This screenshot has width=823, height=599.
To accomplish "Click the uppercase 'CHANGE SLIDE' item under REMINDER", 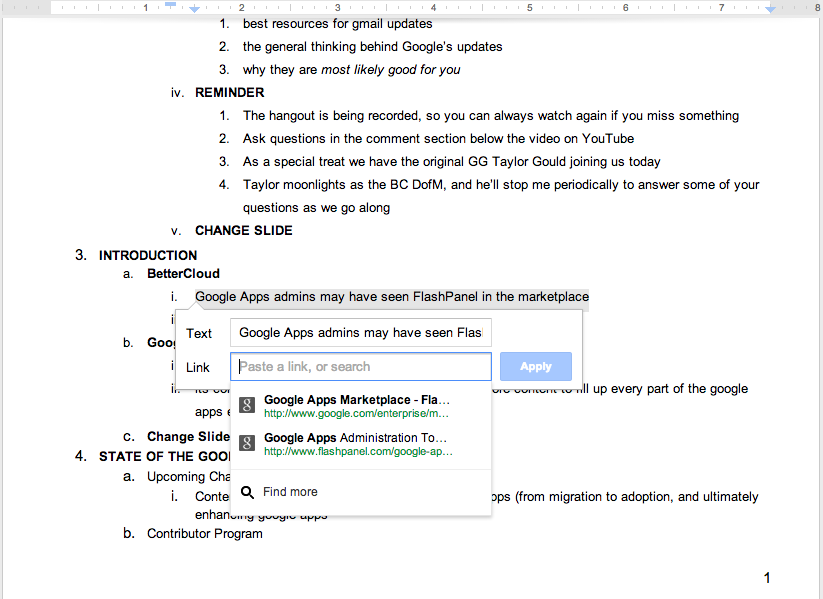I will click(244, 231).
